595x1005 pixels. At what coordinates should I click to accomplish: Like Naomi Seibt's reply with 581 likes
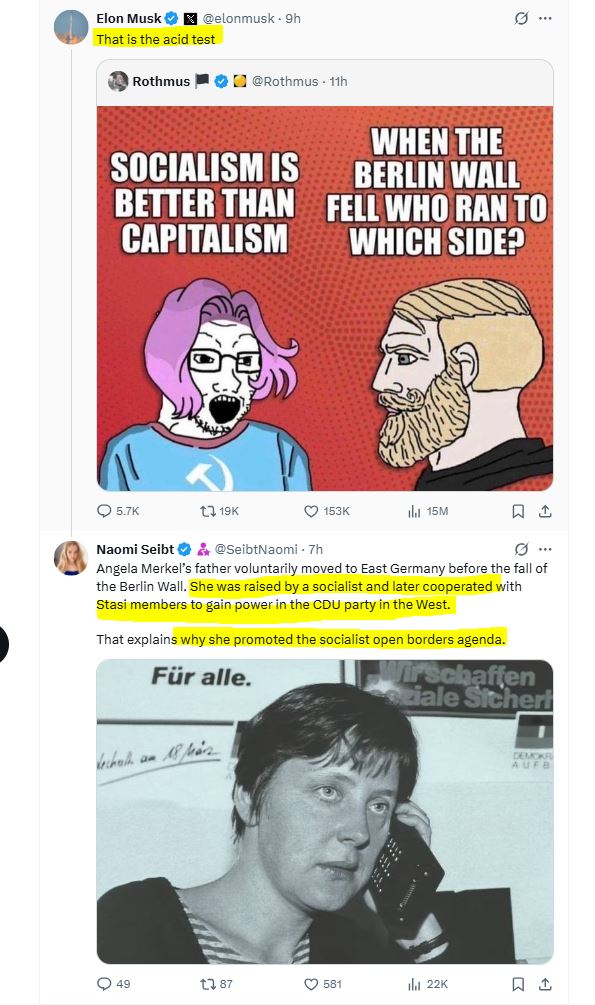(x=323, y=984)
